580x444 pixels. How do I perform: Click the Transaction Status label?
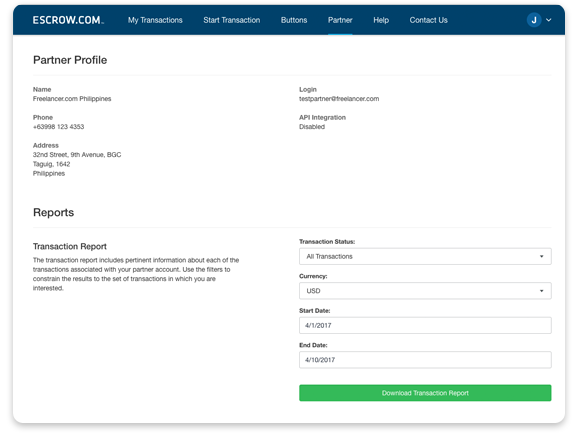(327, 242)
